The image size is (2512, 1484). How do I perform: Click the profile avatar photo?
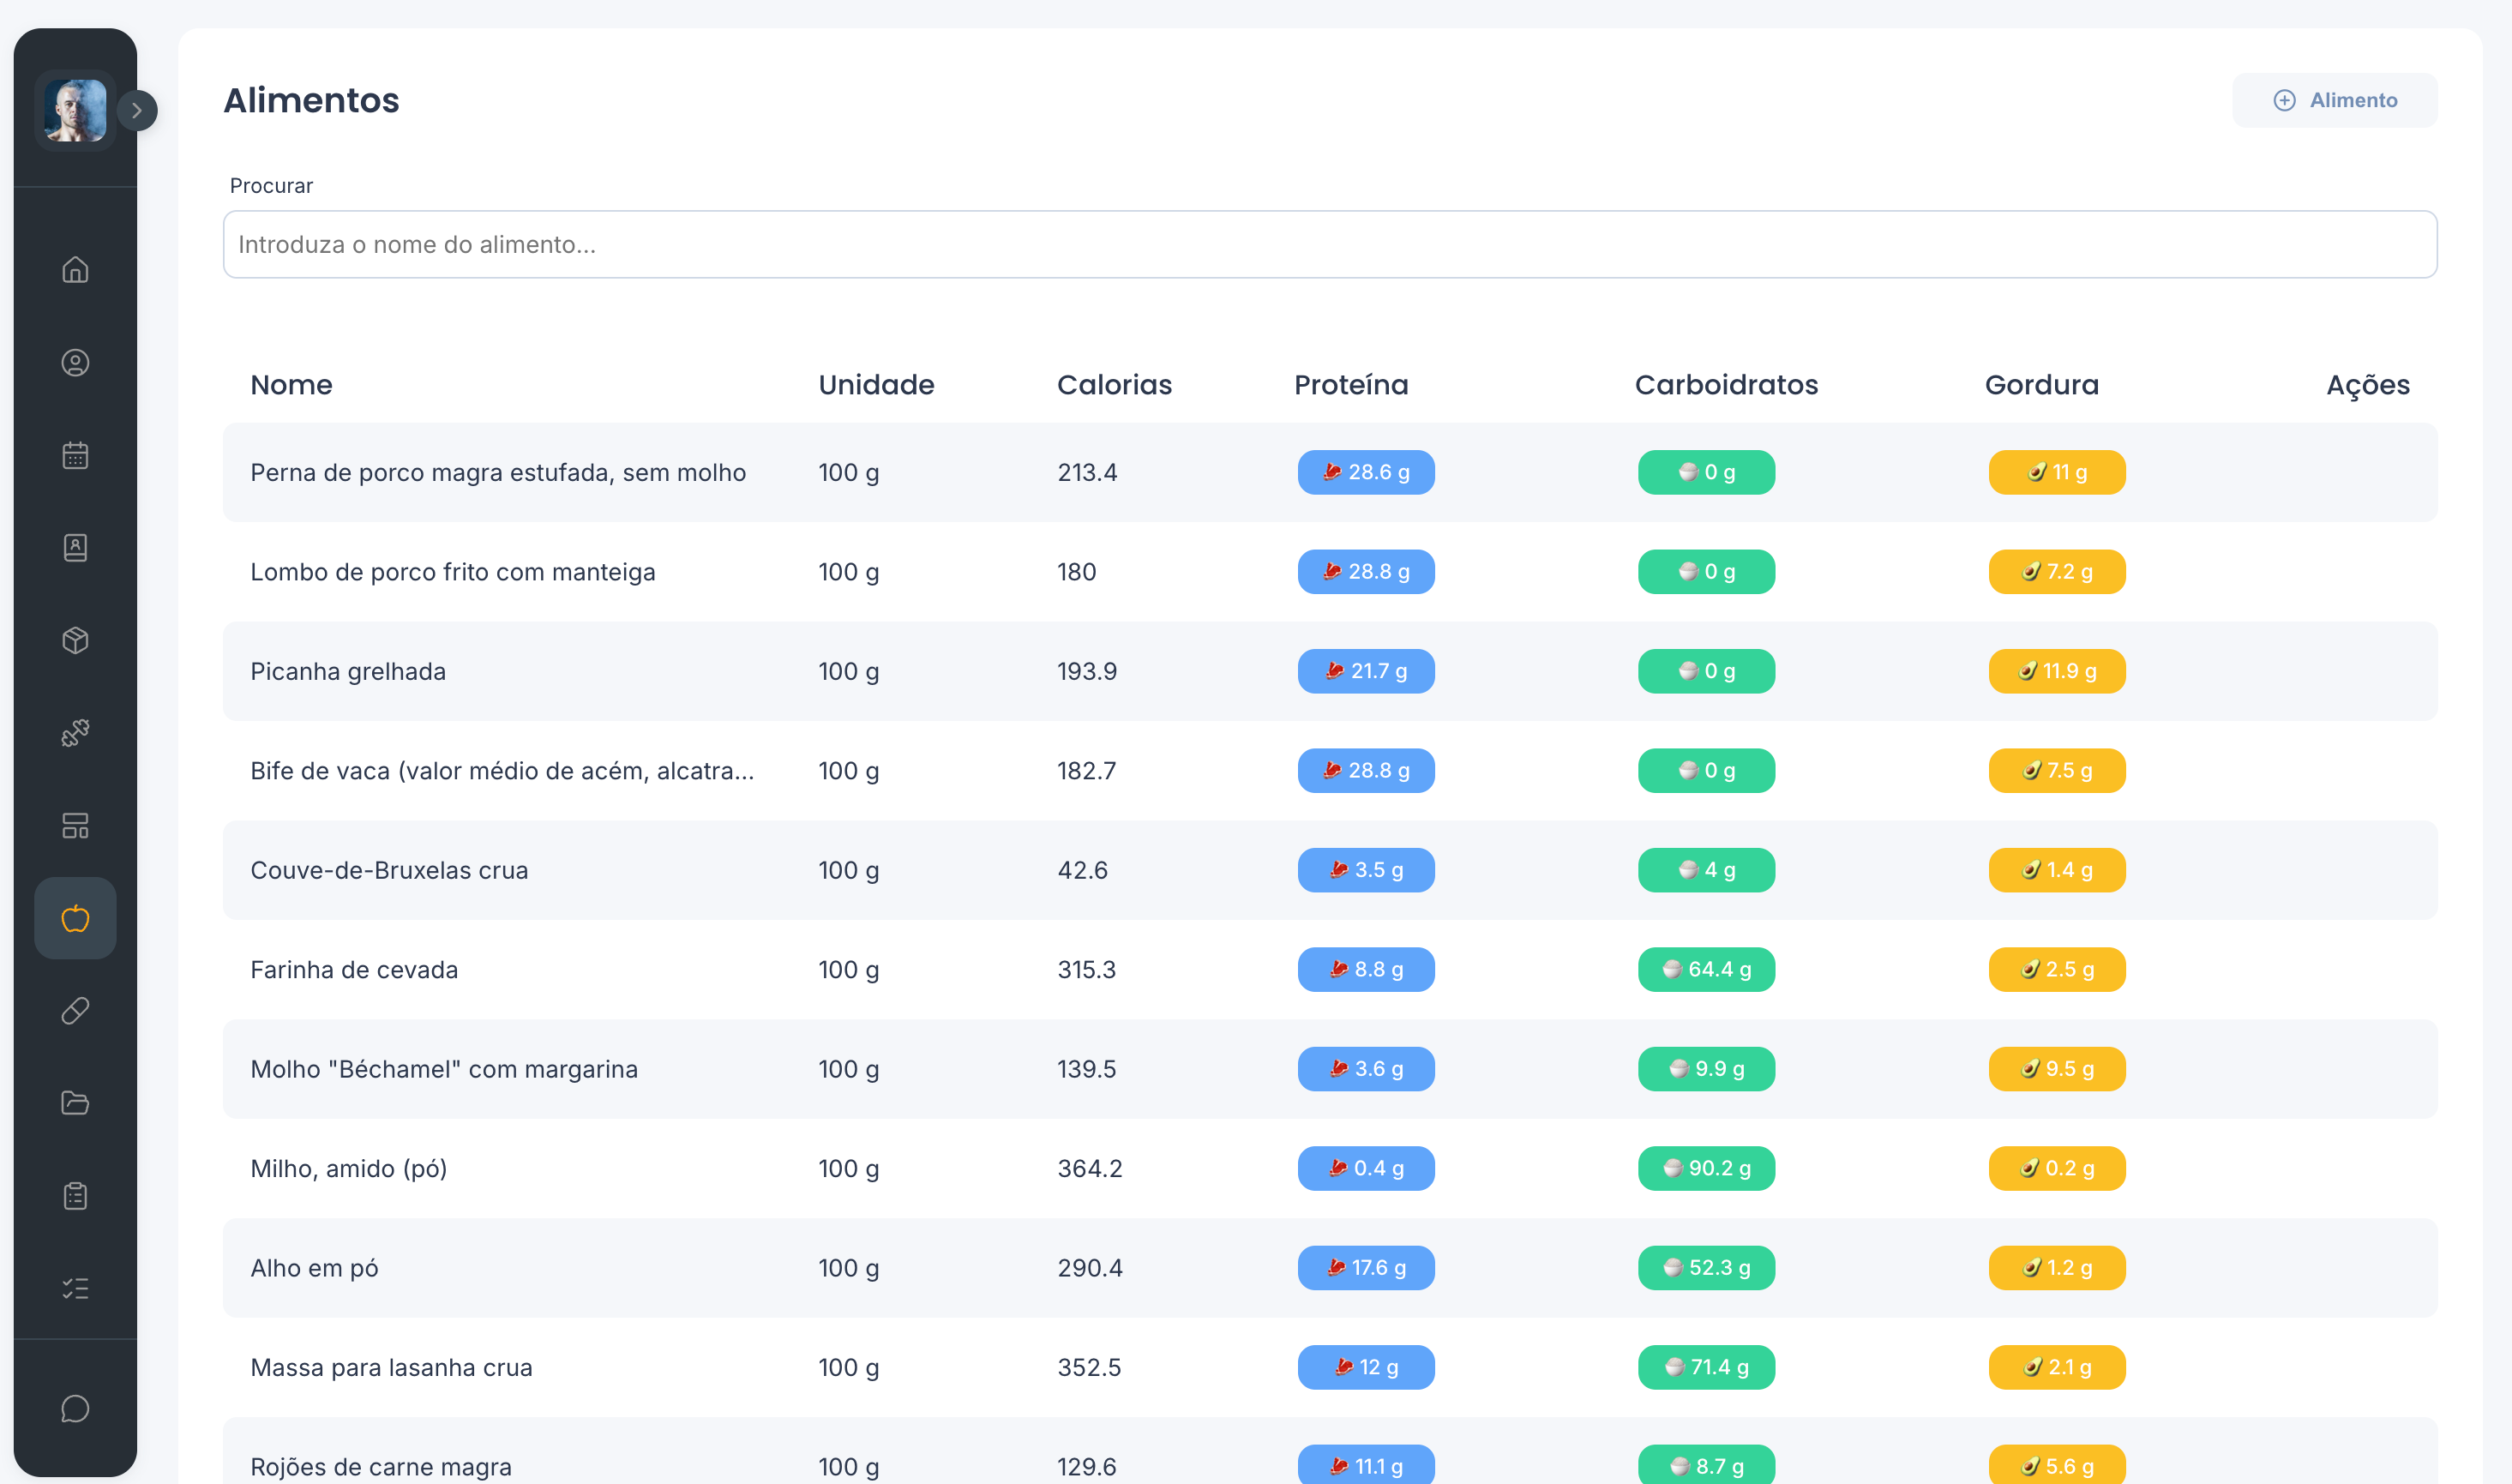(x=75, y=110)
